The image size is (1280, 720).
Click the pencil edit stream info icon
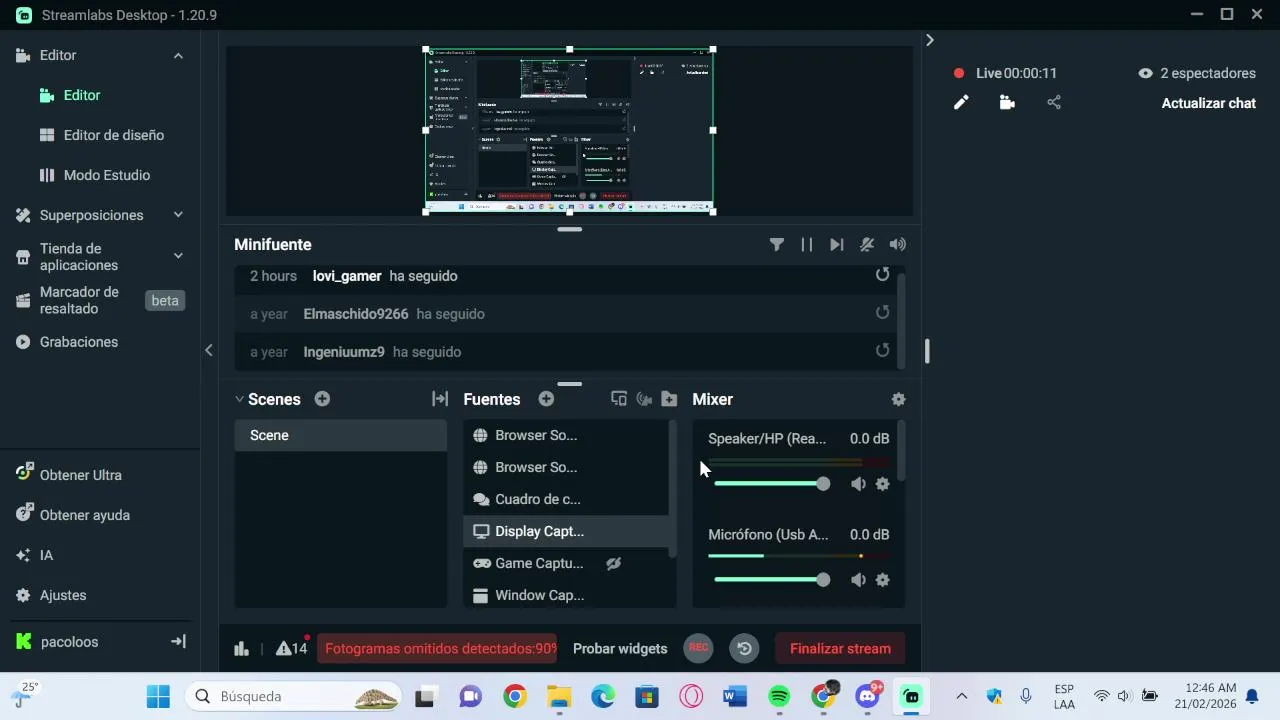pos(961,103)
